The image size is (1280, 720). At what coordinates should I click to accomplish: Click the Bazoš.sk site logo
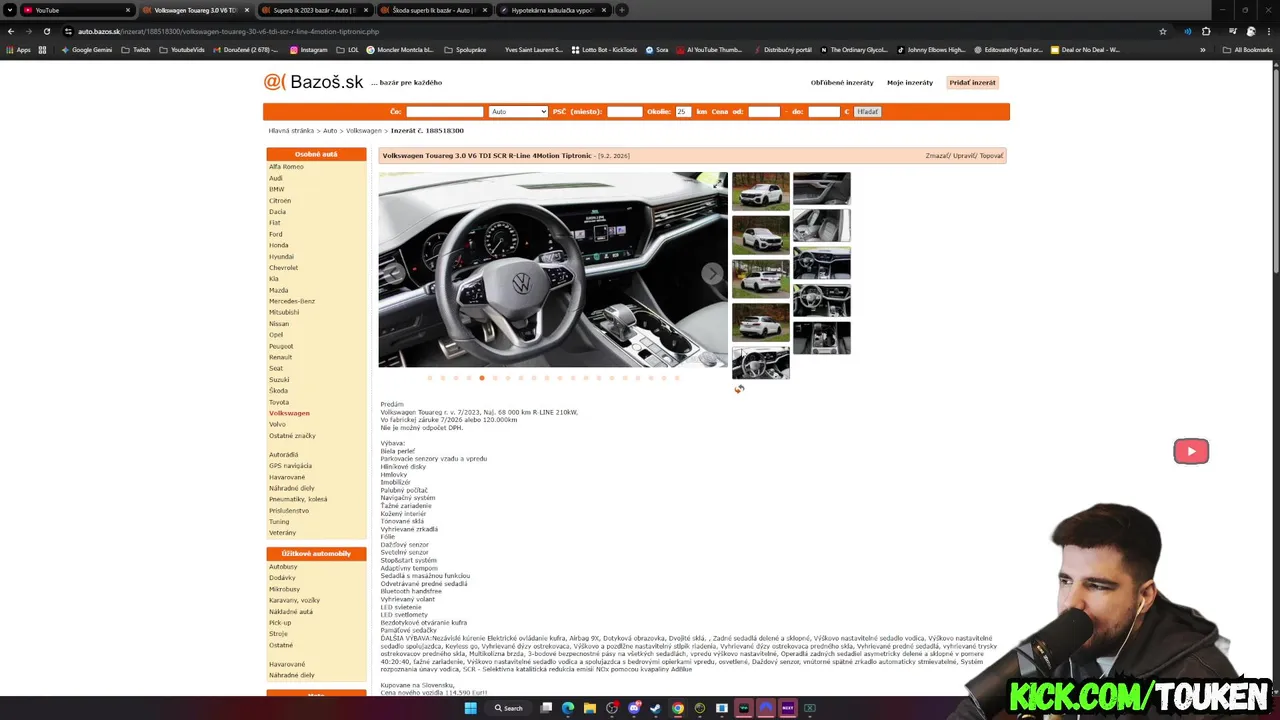tap(313, 82)
